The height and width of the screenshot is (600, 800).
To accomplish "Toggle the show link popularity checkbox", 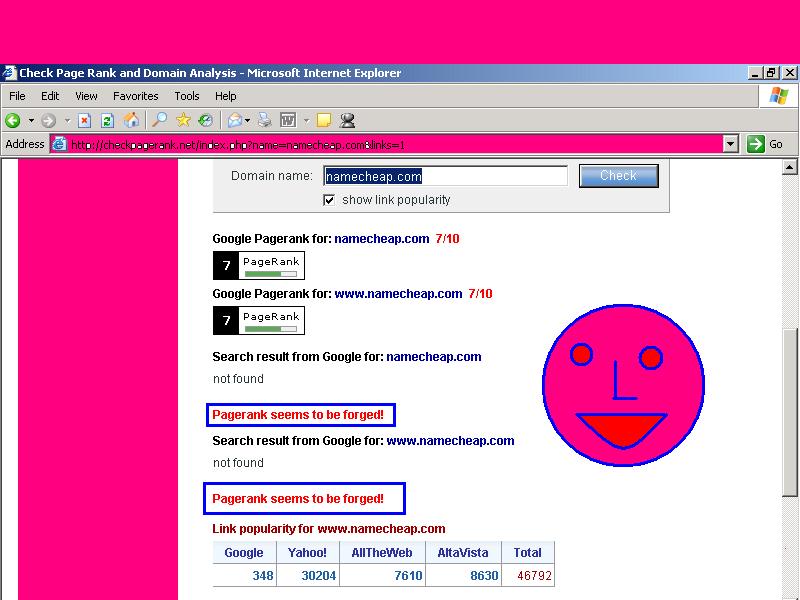I will (x=329, y=200).
